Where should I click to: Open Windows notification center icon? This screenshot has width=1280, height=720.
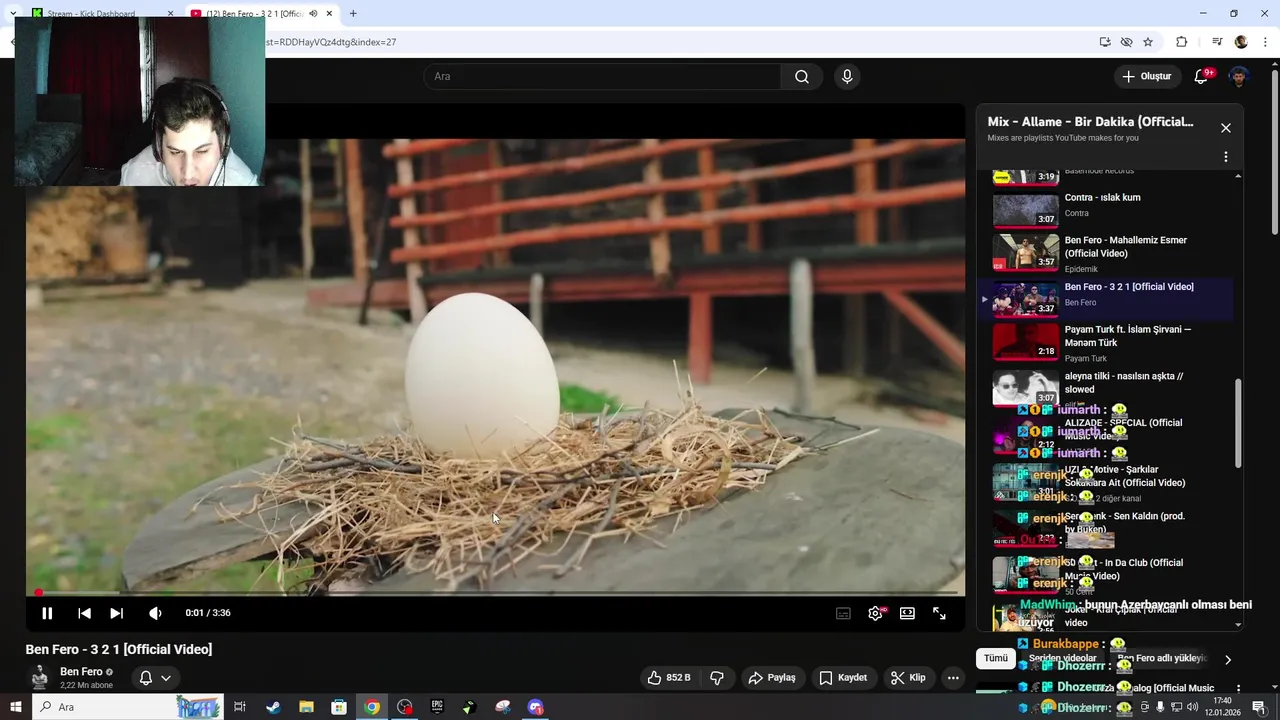pos(1258,707)
